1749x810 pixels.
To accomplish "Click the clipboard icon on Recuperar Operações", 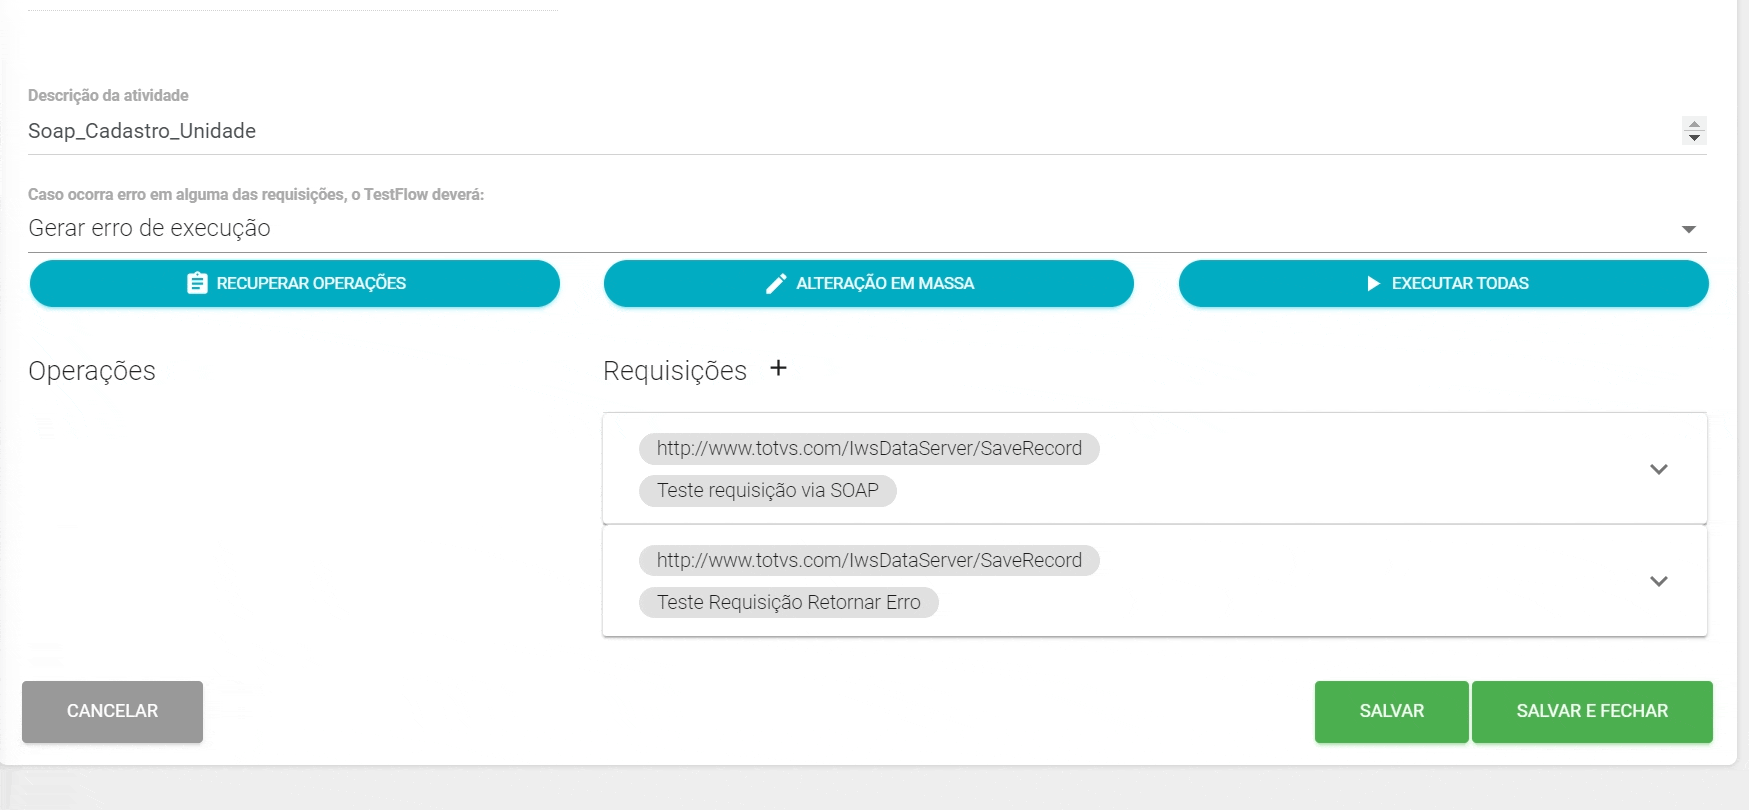I will click(197, 283).
